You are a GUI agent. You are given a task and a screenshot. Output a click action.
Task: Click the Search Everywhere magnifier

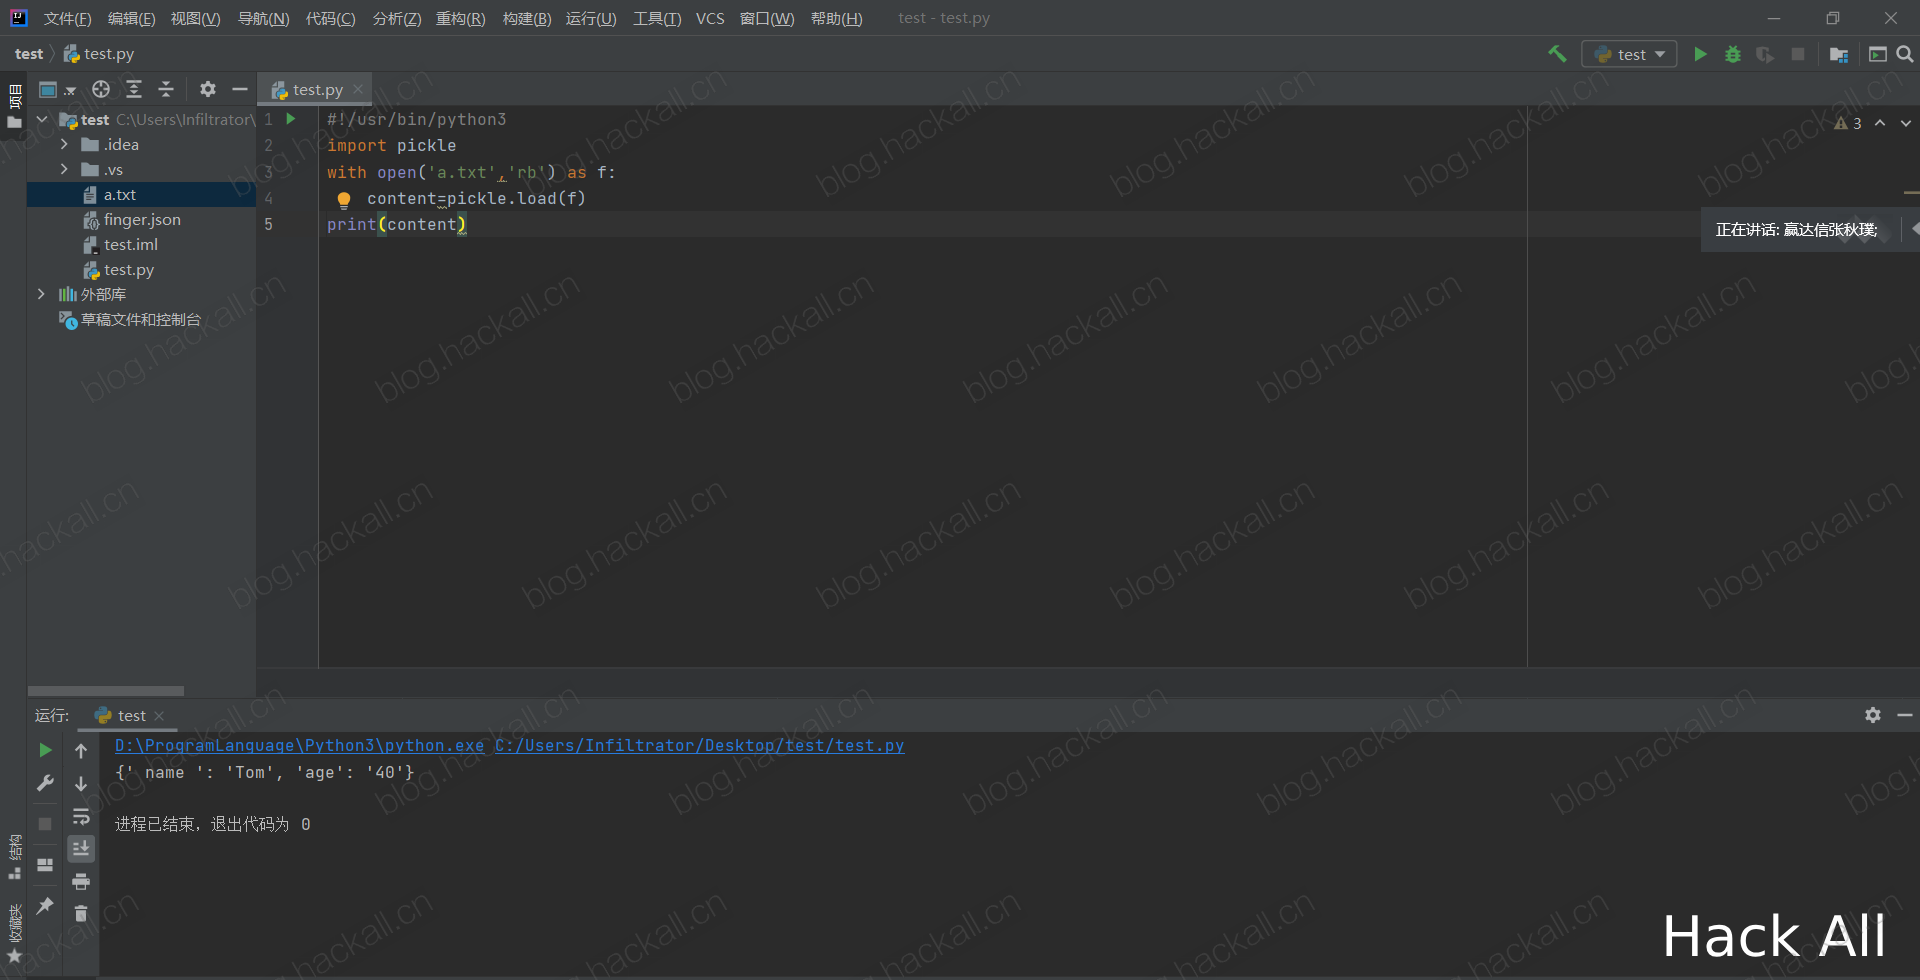click(x=1905, y=54)
